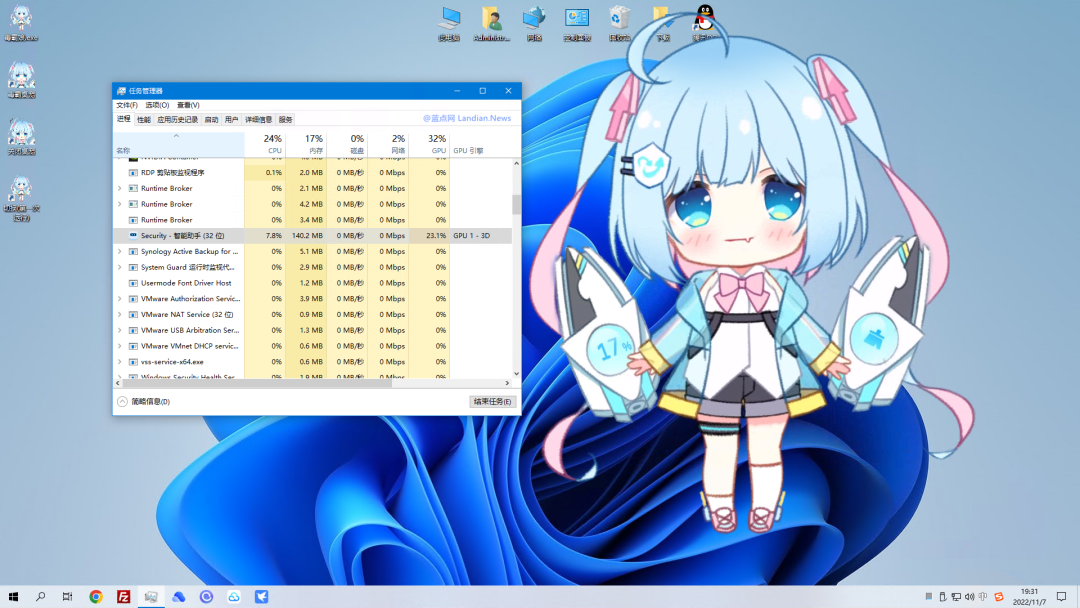This screenshot has height=608, width=1080.
Task: Open the Network desktop icon
Action: (534, 23)
